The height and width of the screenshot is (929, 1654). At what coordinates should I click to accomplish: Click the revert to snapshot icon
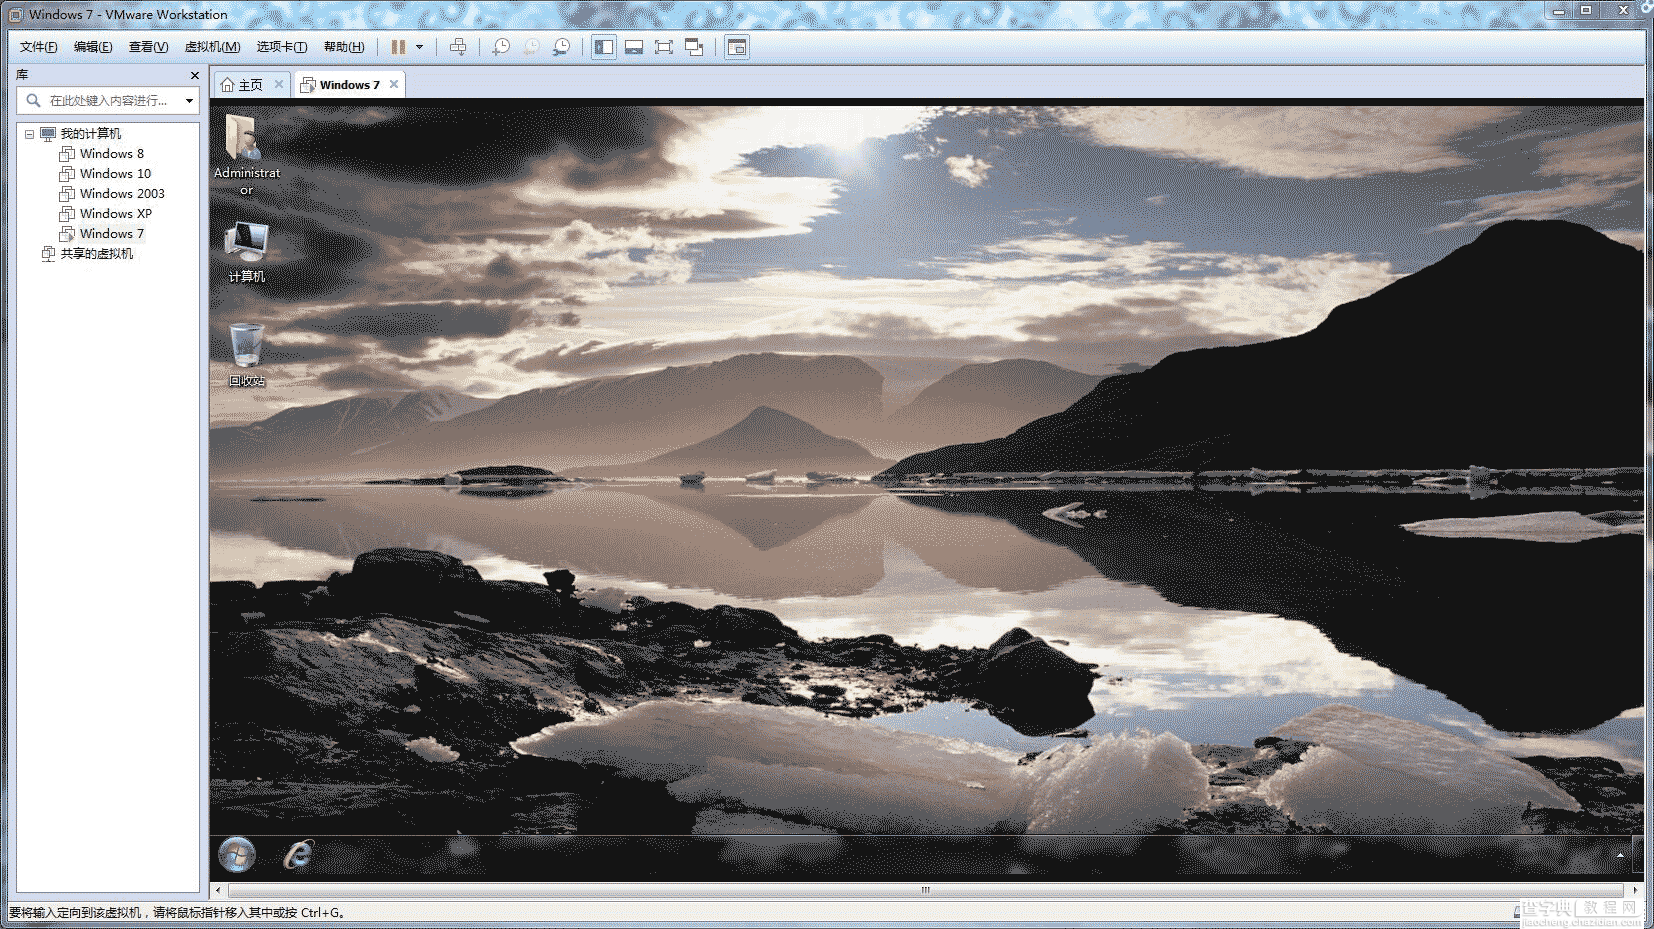pyautogui.click(x=531, y=47)
